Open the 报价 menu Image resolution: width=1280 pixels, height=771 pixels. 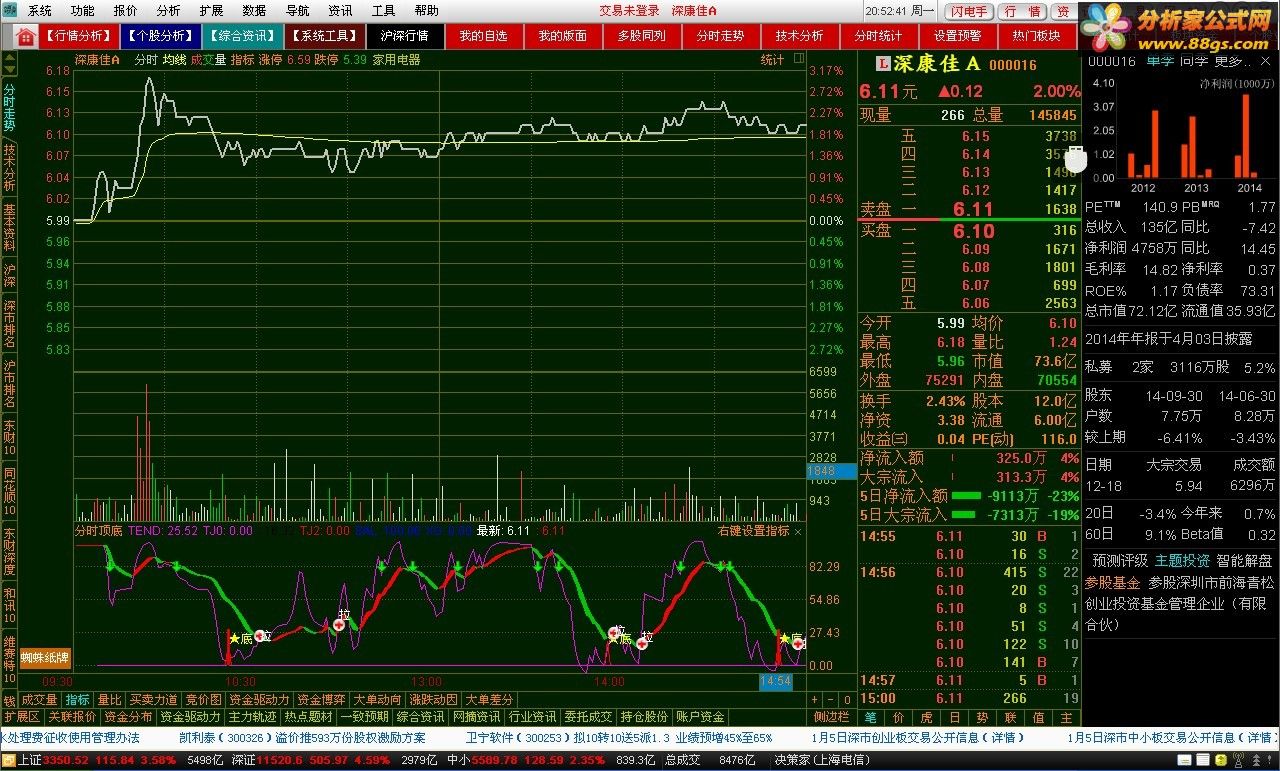point(126,10)
